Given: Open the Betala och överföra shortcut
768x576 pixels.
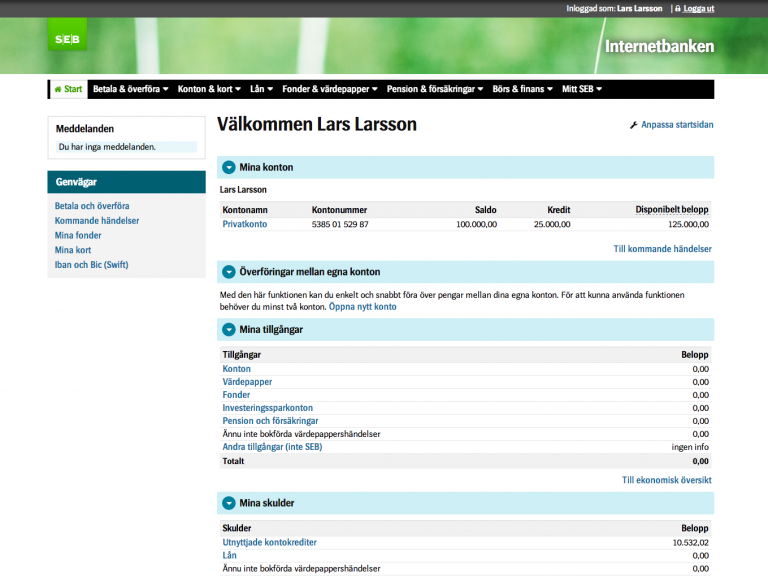Looking at the screenshot, I should (92, 206).
